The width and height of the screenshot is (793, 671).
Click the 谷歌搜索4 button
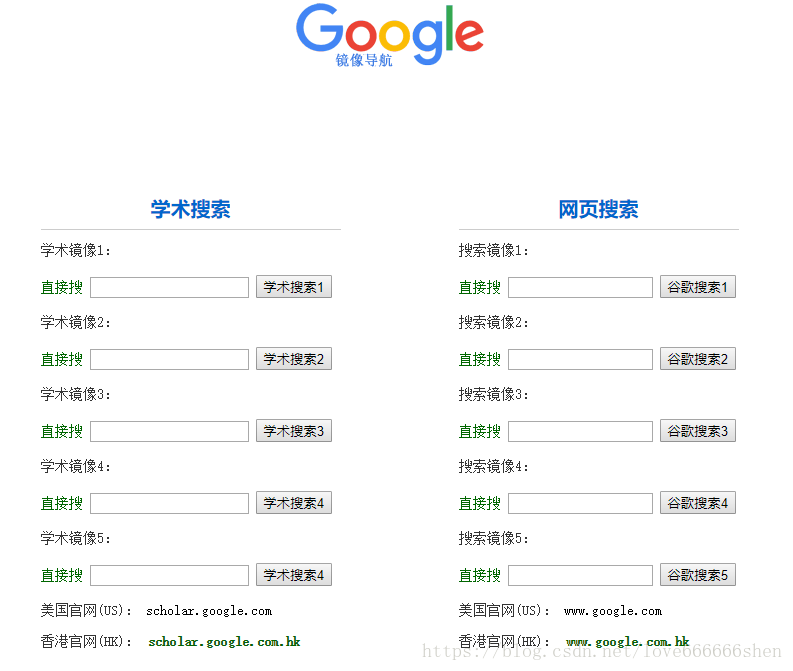coord(698,503)
